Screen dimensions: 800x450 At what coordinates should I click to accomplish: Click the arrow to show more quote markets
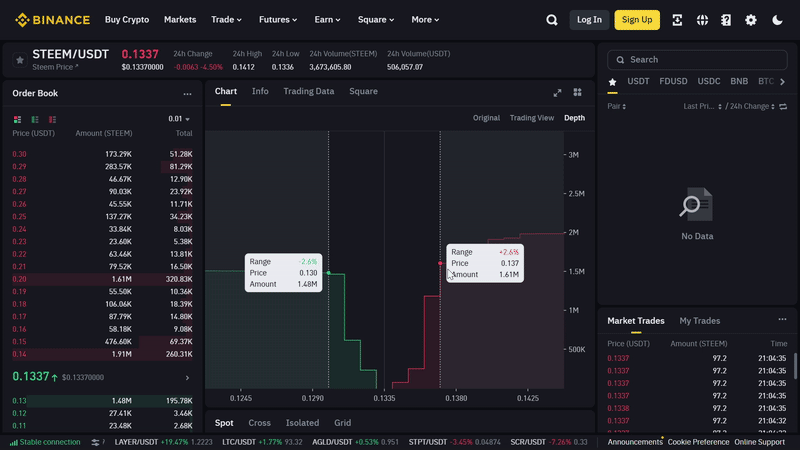[x=783, y=82]
